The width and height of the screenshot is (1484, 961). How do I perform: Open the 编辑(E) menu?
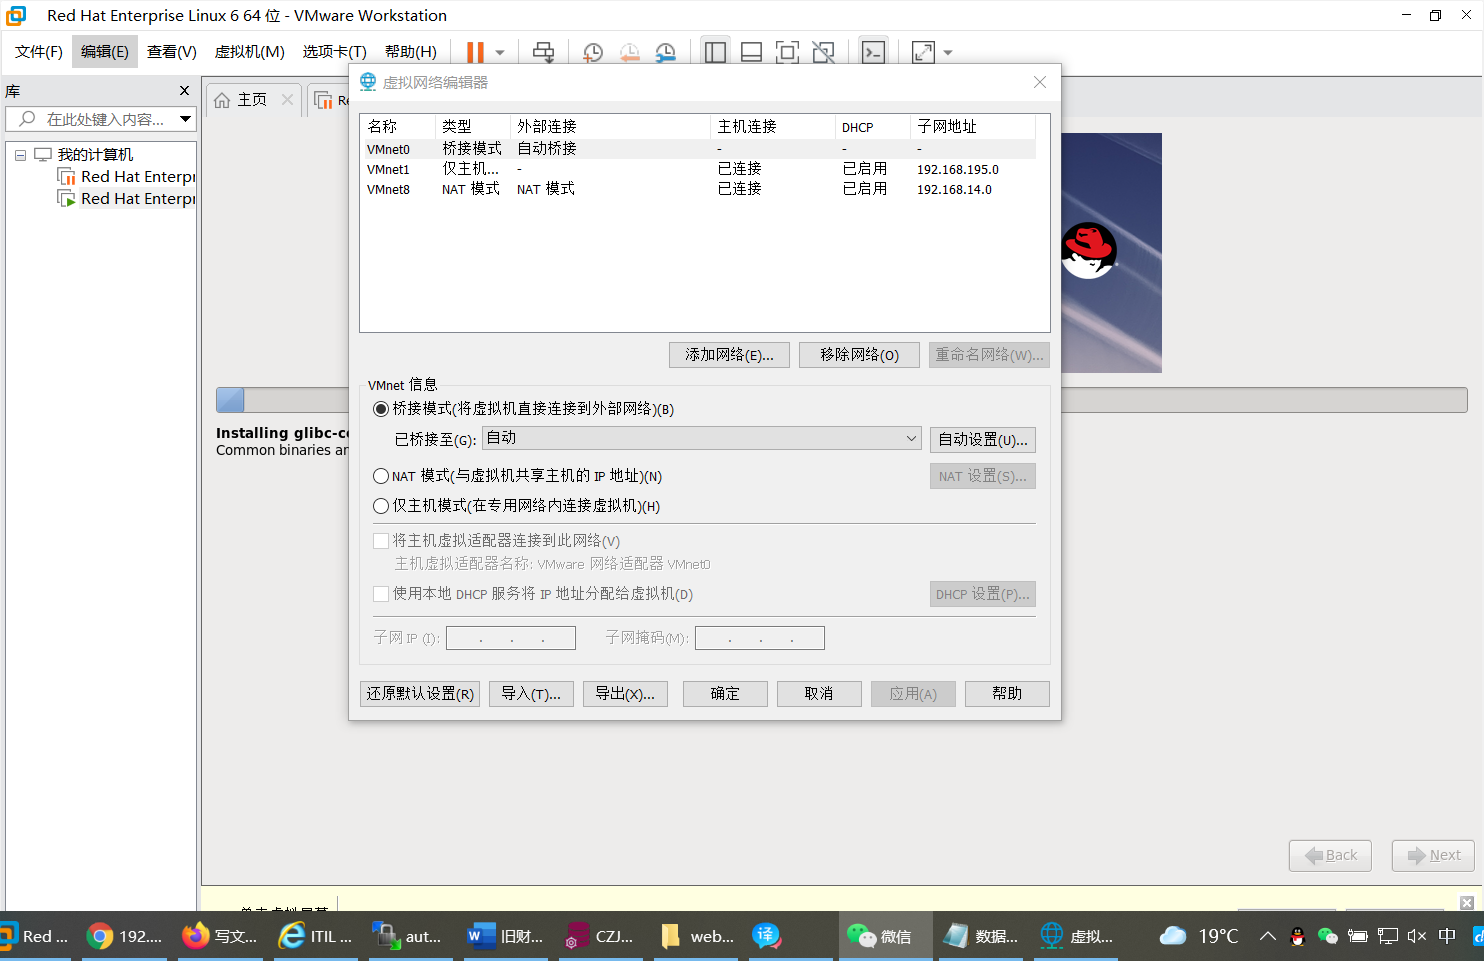105,51
